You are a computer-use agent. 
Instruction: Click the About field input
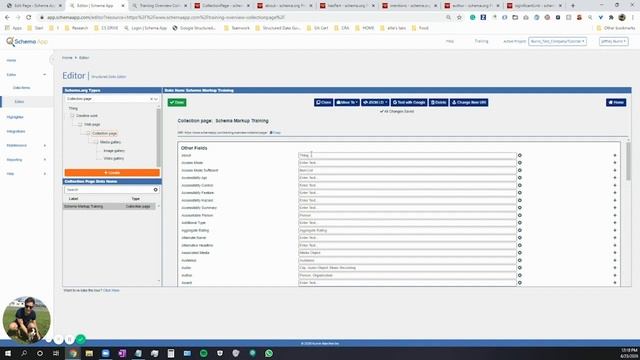[407, 156]
